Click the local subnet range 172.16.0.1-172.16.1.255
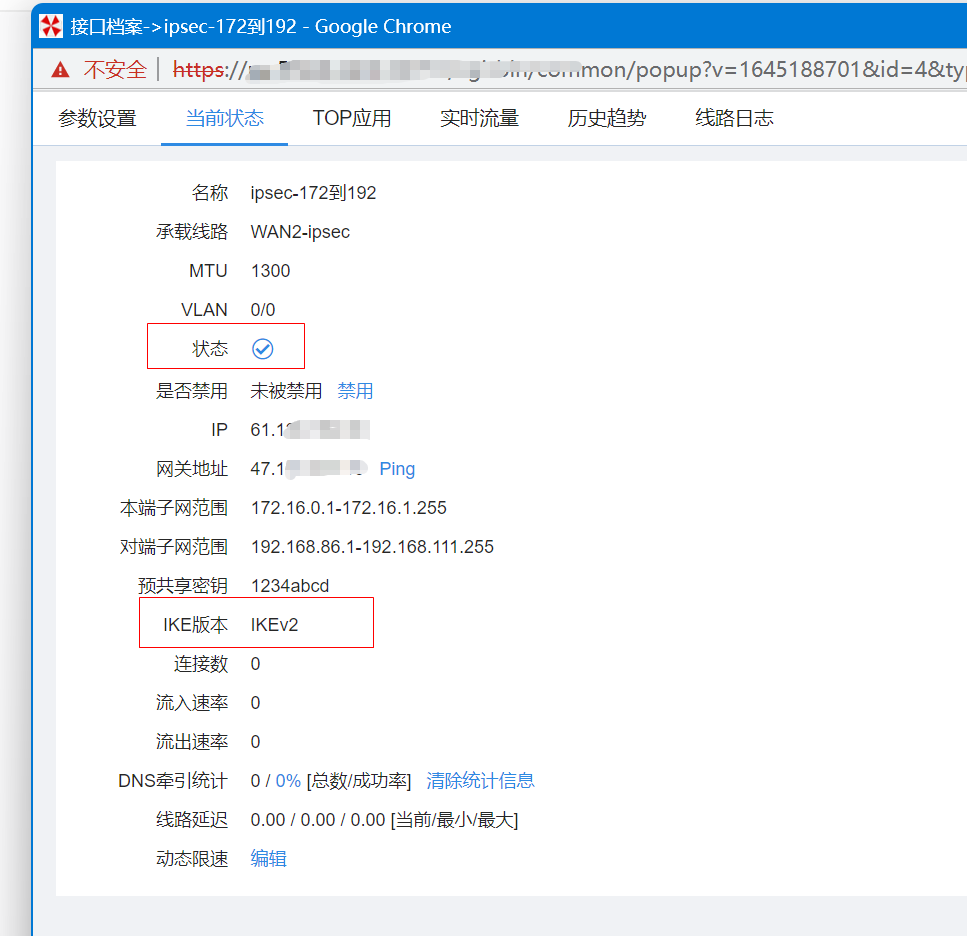Image resolution: width=967 pixels, height=936 pixels. 348,508
